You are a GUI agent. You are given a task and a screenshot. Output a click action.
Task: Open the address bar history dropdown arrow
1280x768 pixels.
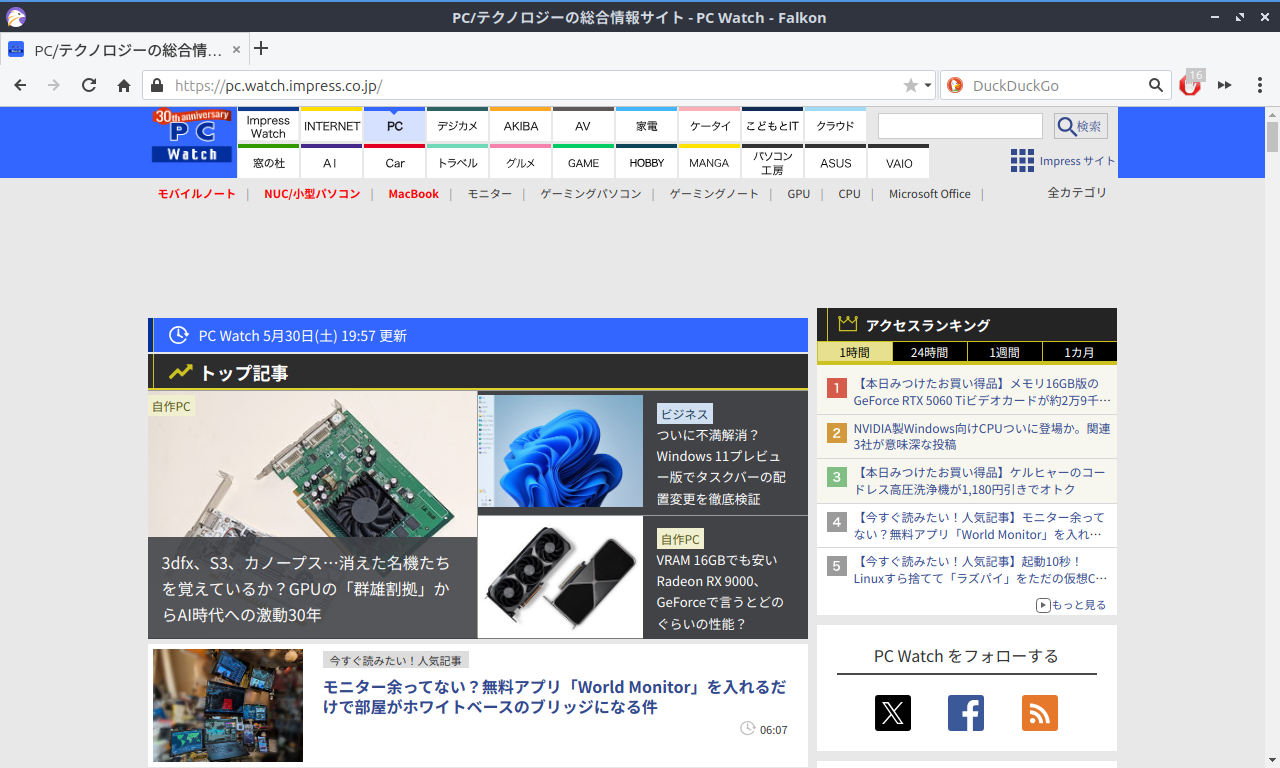click(x=928, y=85)
